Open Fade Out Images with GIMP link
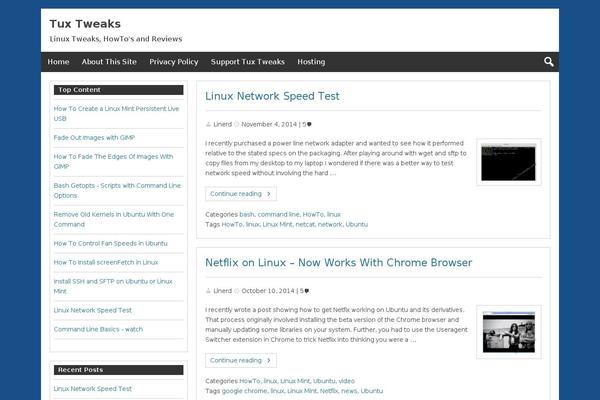The image size is (600, 400). (x=94, y=137)
